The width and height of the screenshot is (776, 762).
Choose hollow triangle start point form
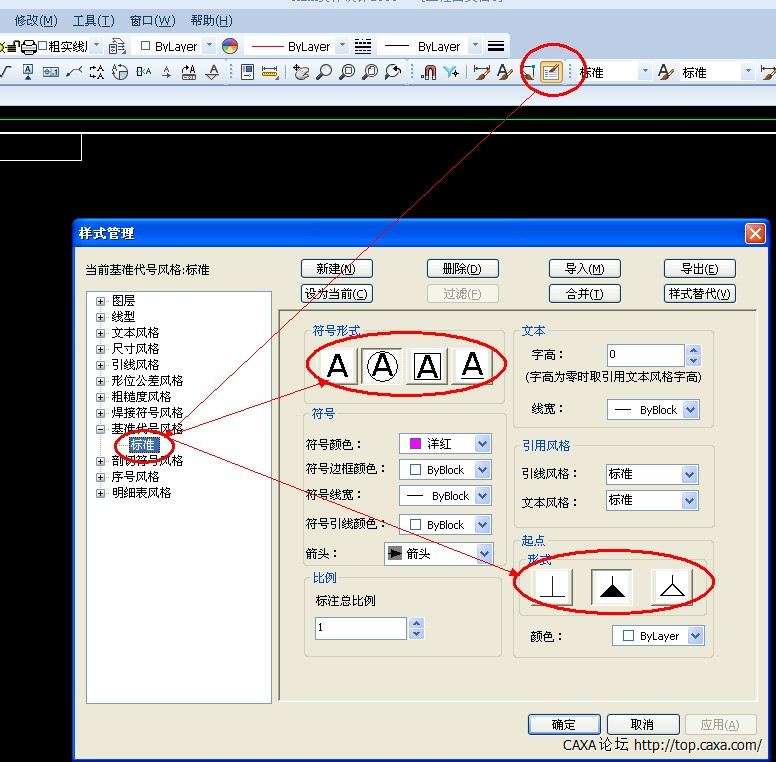click(671, 588)
